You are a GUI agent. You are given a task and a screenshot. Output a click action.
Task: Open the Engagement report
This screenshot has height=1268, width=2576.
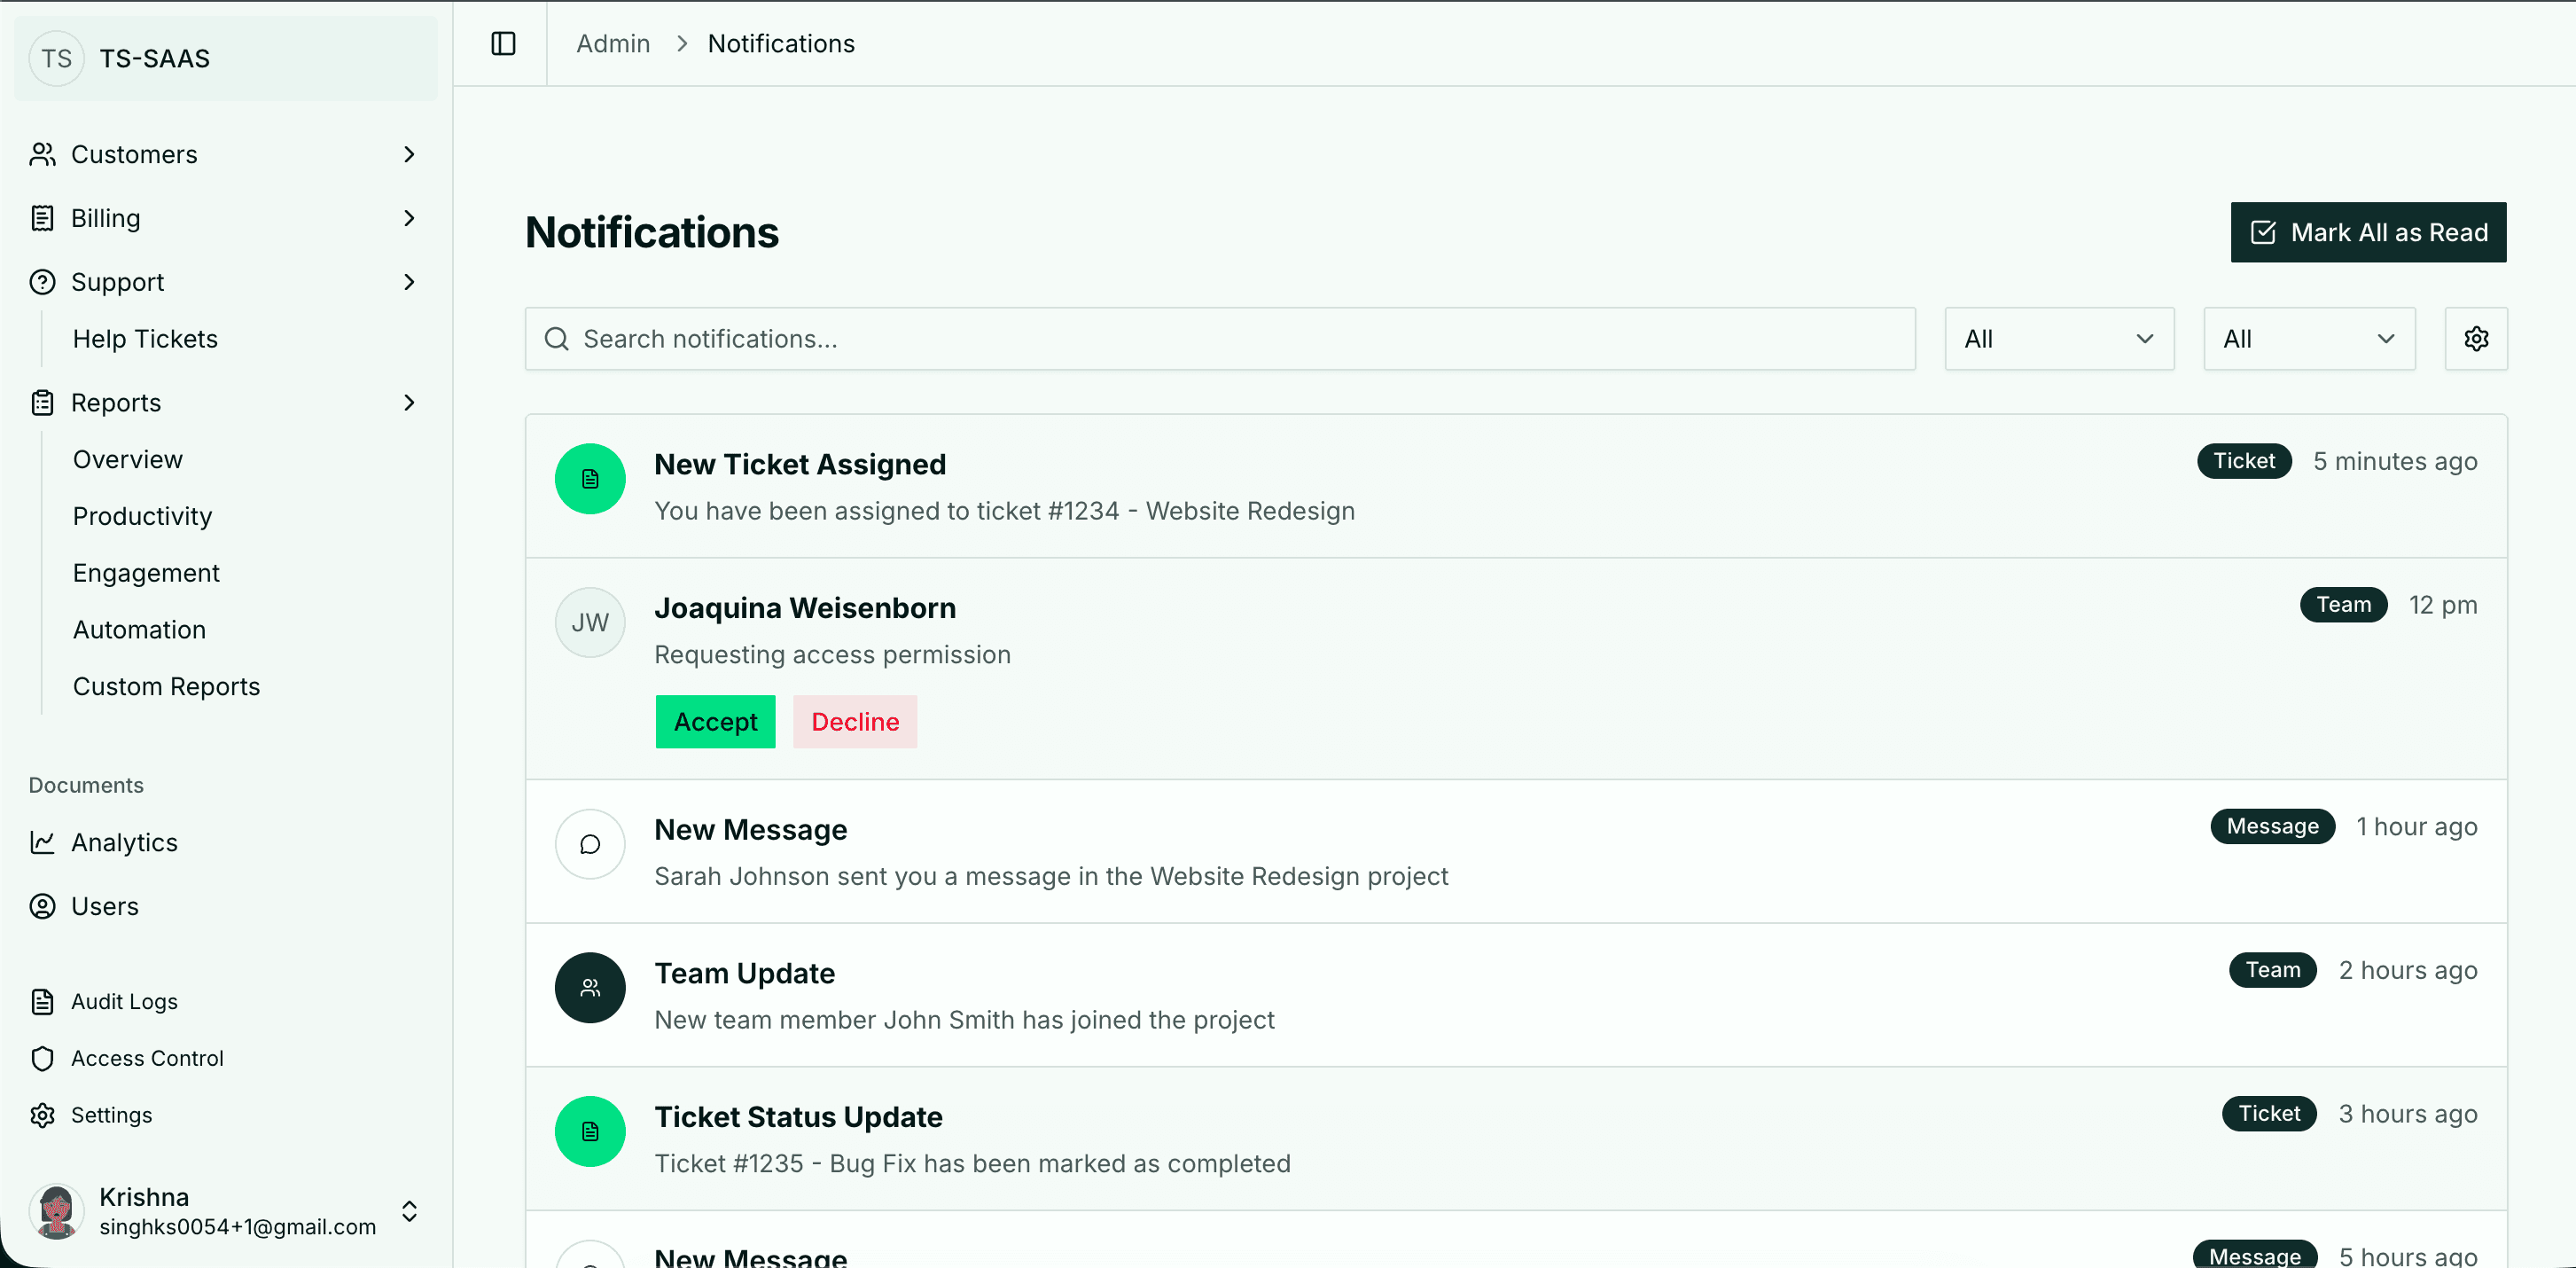click(146, 573)
